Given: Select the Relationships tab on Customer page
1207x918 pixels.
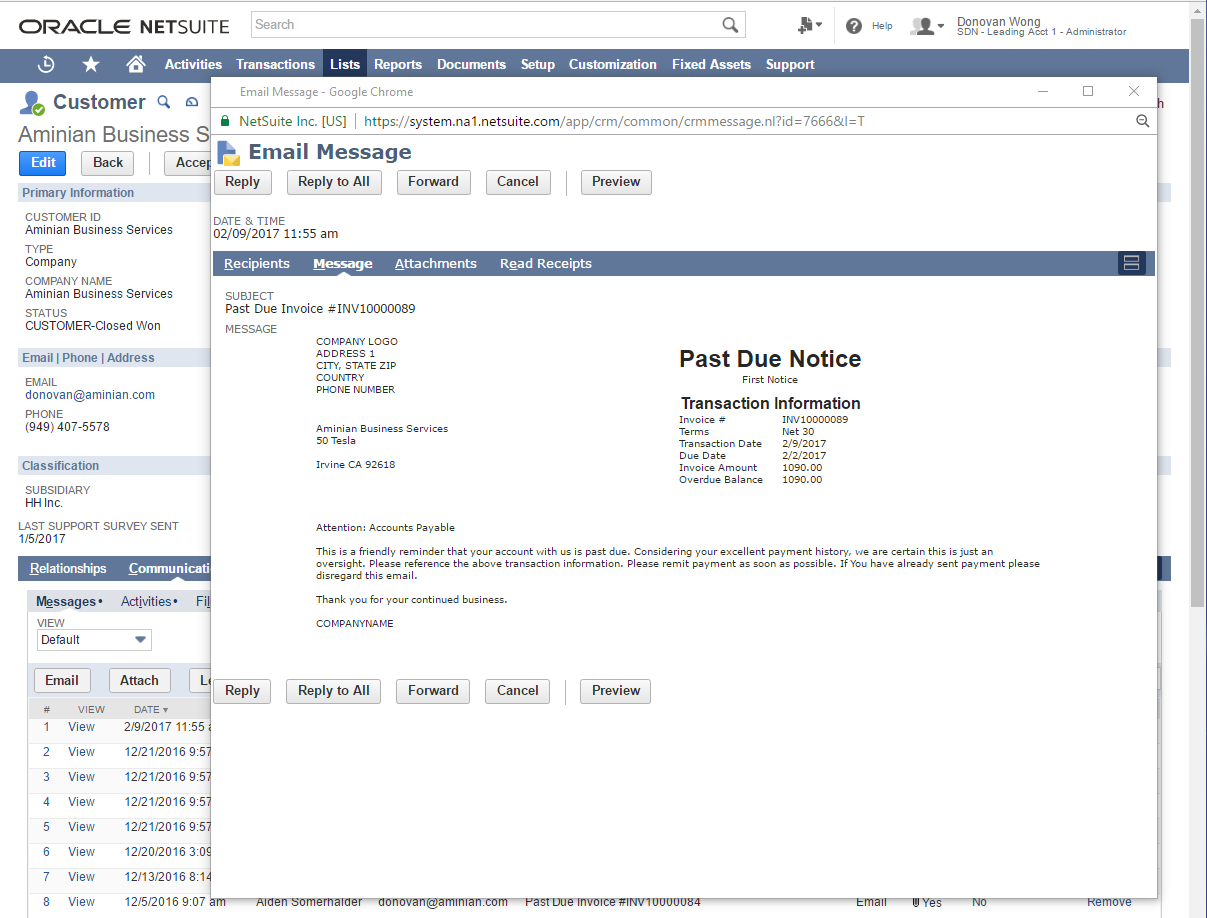Looking at the screenshot, I should (x=68, y=569).
